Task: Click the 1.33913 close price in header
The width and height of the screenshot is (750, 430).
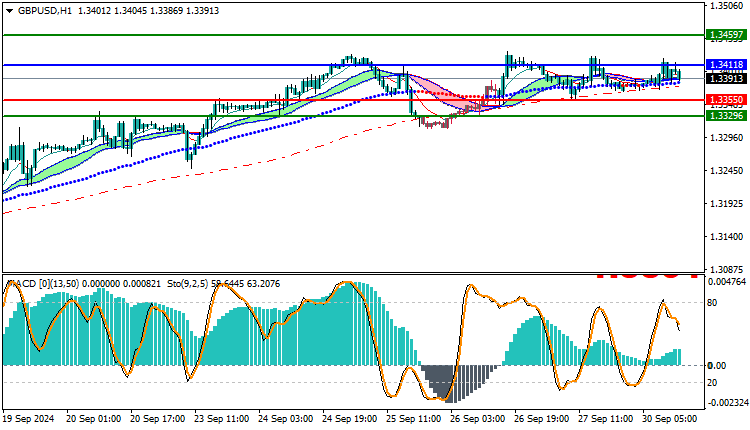Action: tap(202, 11)
